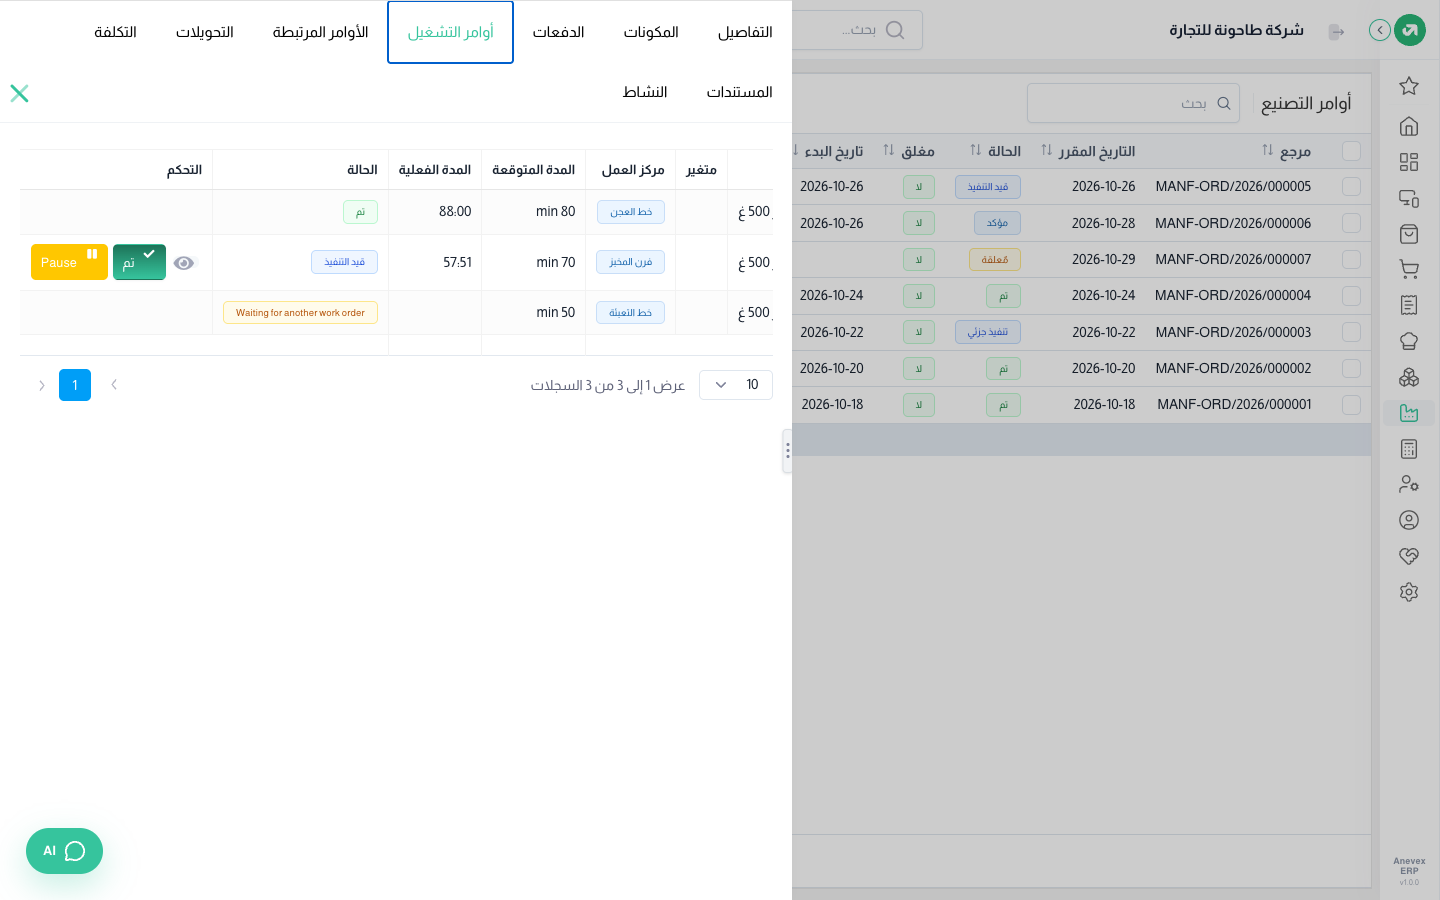The height and width of the screenshot is (900, 1440).
Task: Check the box for MANF-ORD/2026/000007
Action: pyautogui.click(x=1351, y=259)
